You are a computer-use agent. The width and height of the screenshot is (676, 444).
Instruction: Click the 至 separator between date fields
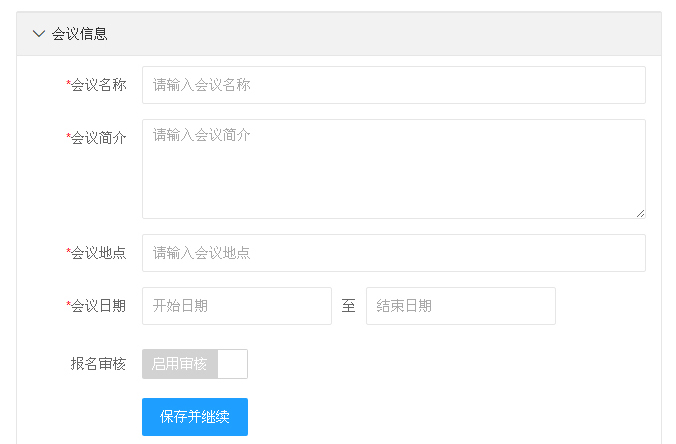[349, 306]
